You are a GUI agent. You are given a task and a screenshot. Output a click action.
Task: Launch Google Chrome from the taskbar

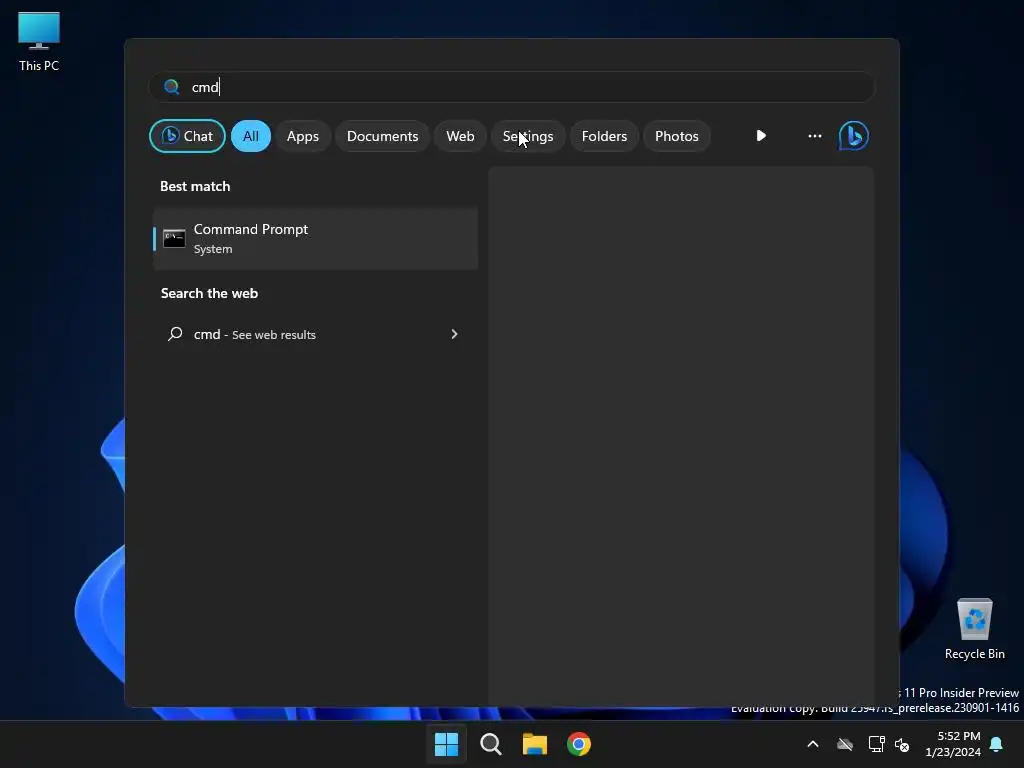pos(579,744)
